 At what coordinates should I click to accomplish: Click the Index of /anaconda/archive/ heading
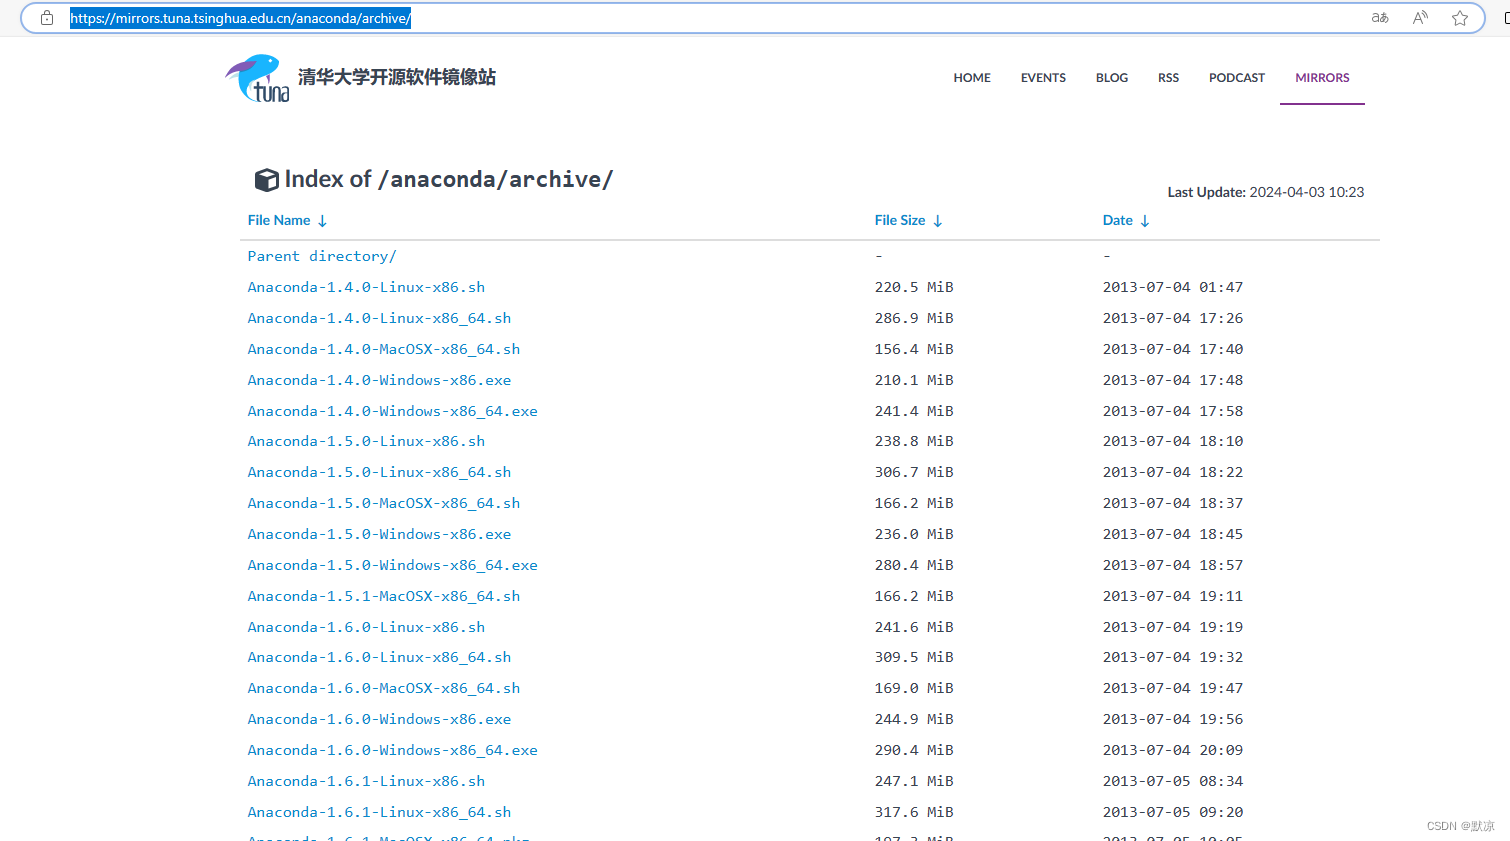point(449,180)
